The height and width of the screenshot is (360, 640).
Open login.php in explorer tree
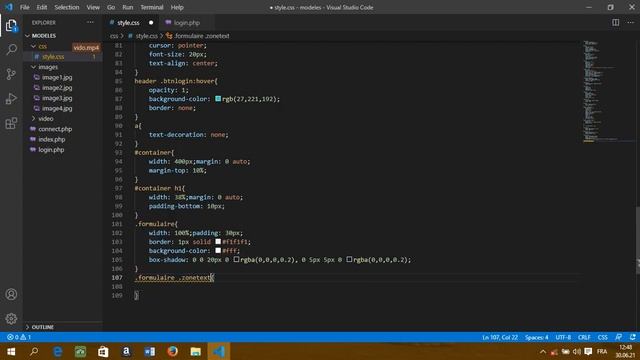click(x=51, y=150)
